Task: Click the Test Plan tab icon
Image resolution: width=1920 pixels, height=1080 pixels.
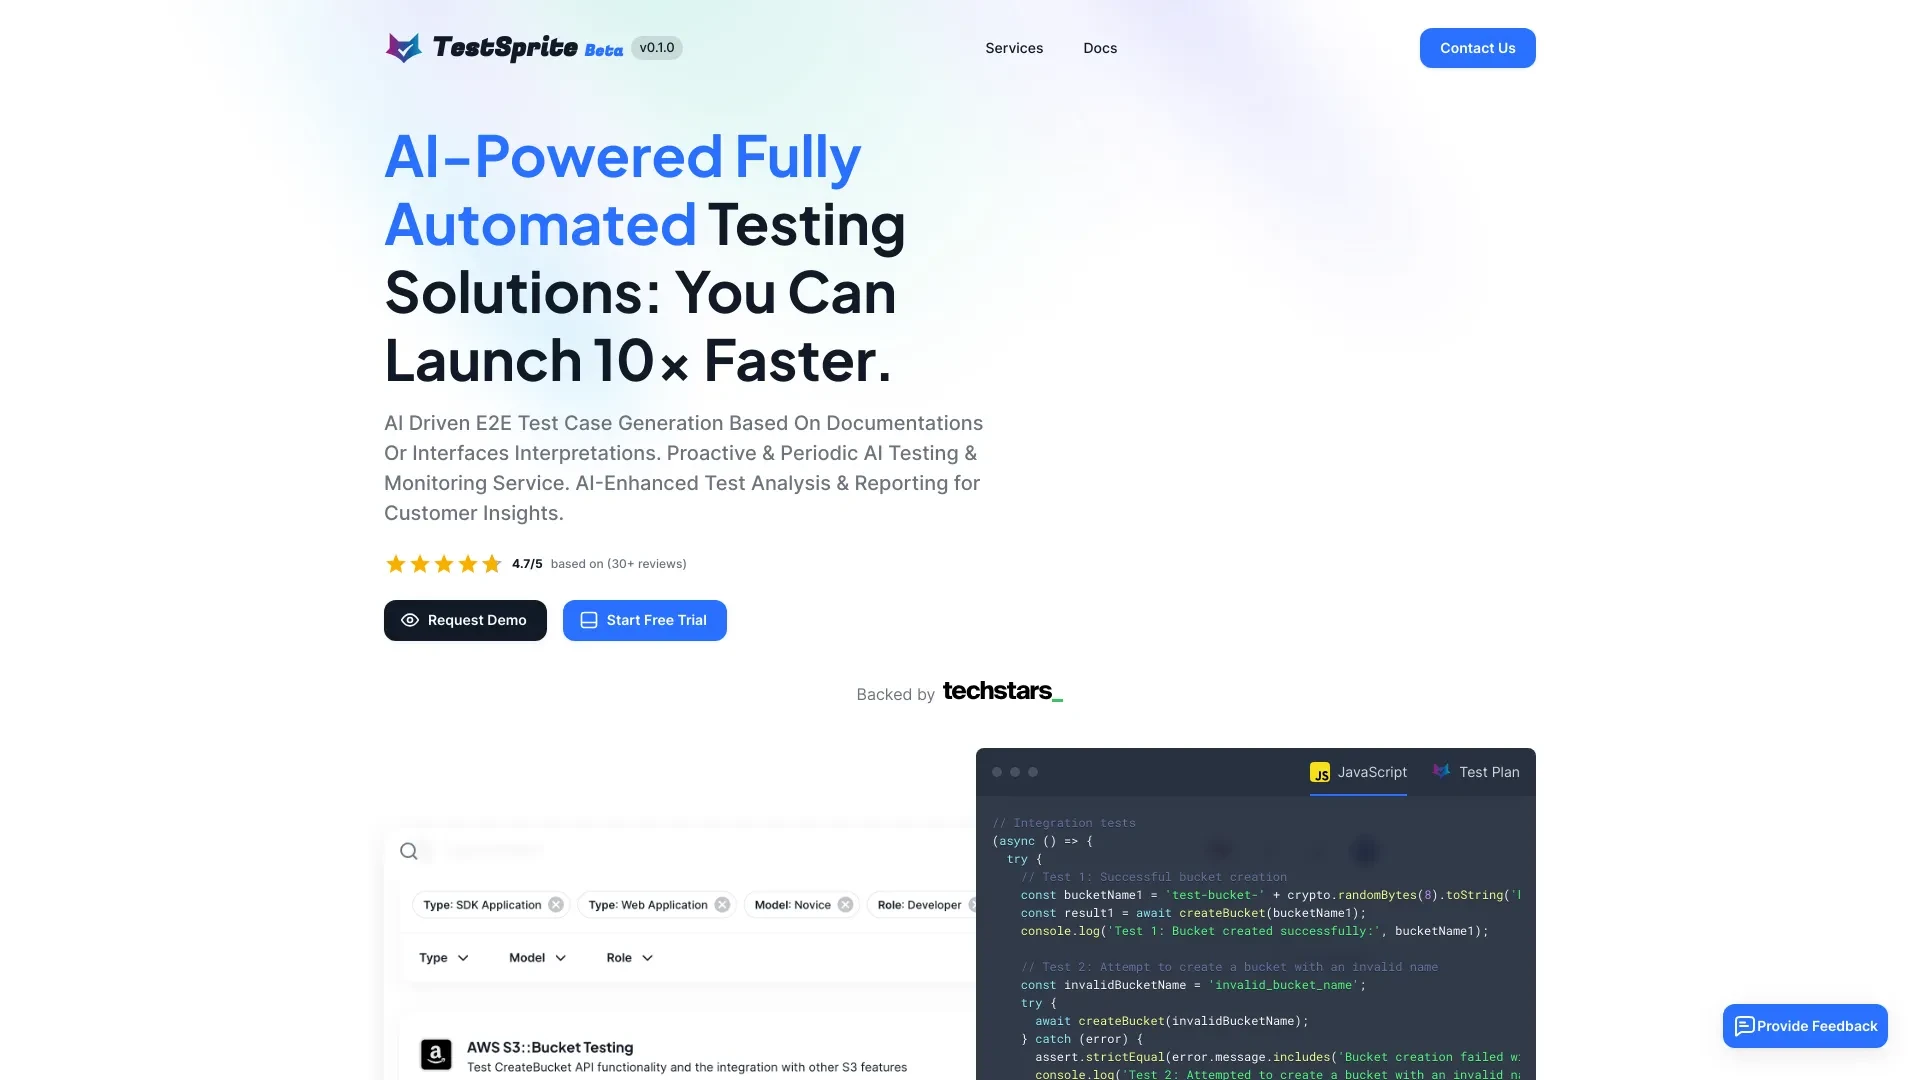Action: (x=1441, y=771)
